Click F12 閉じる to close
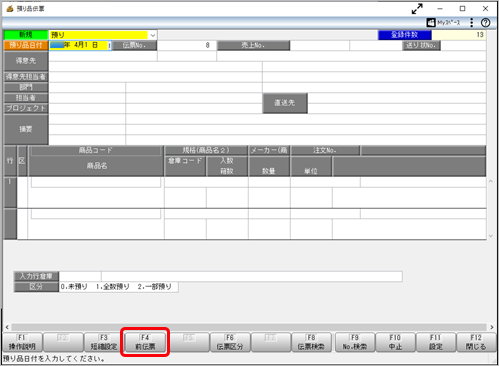 pos(476,342)
